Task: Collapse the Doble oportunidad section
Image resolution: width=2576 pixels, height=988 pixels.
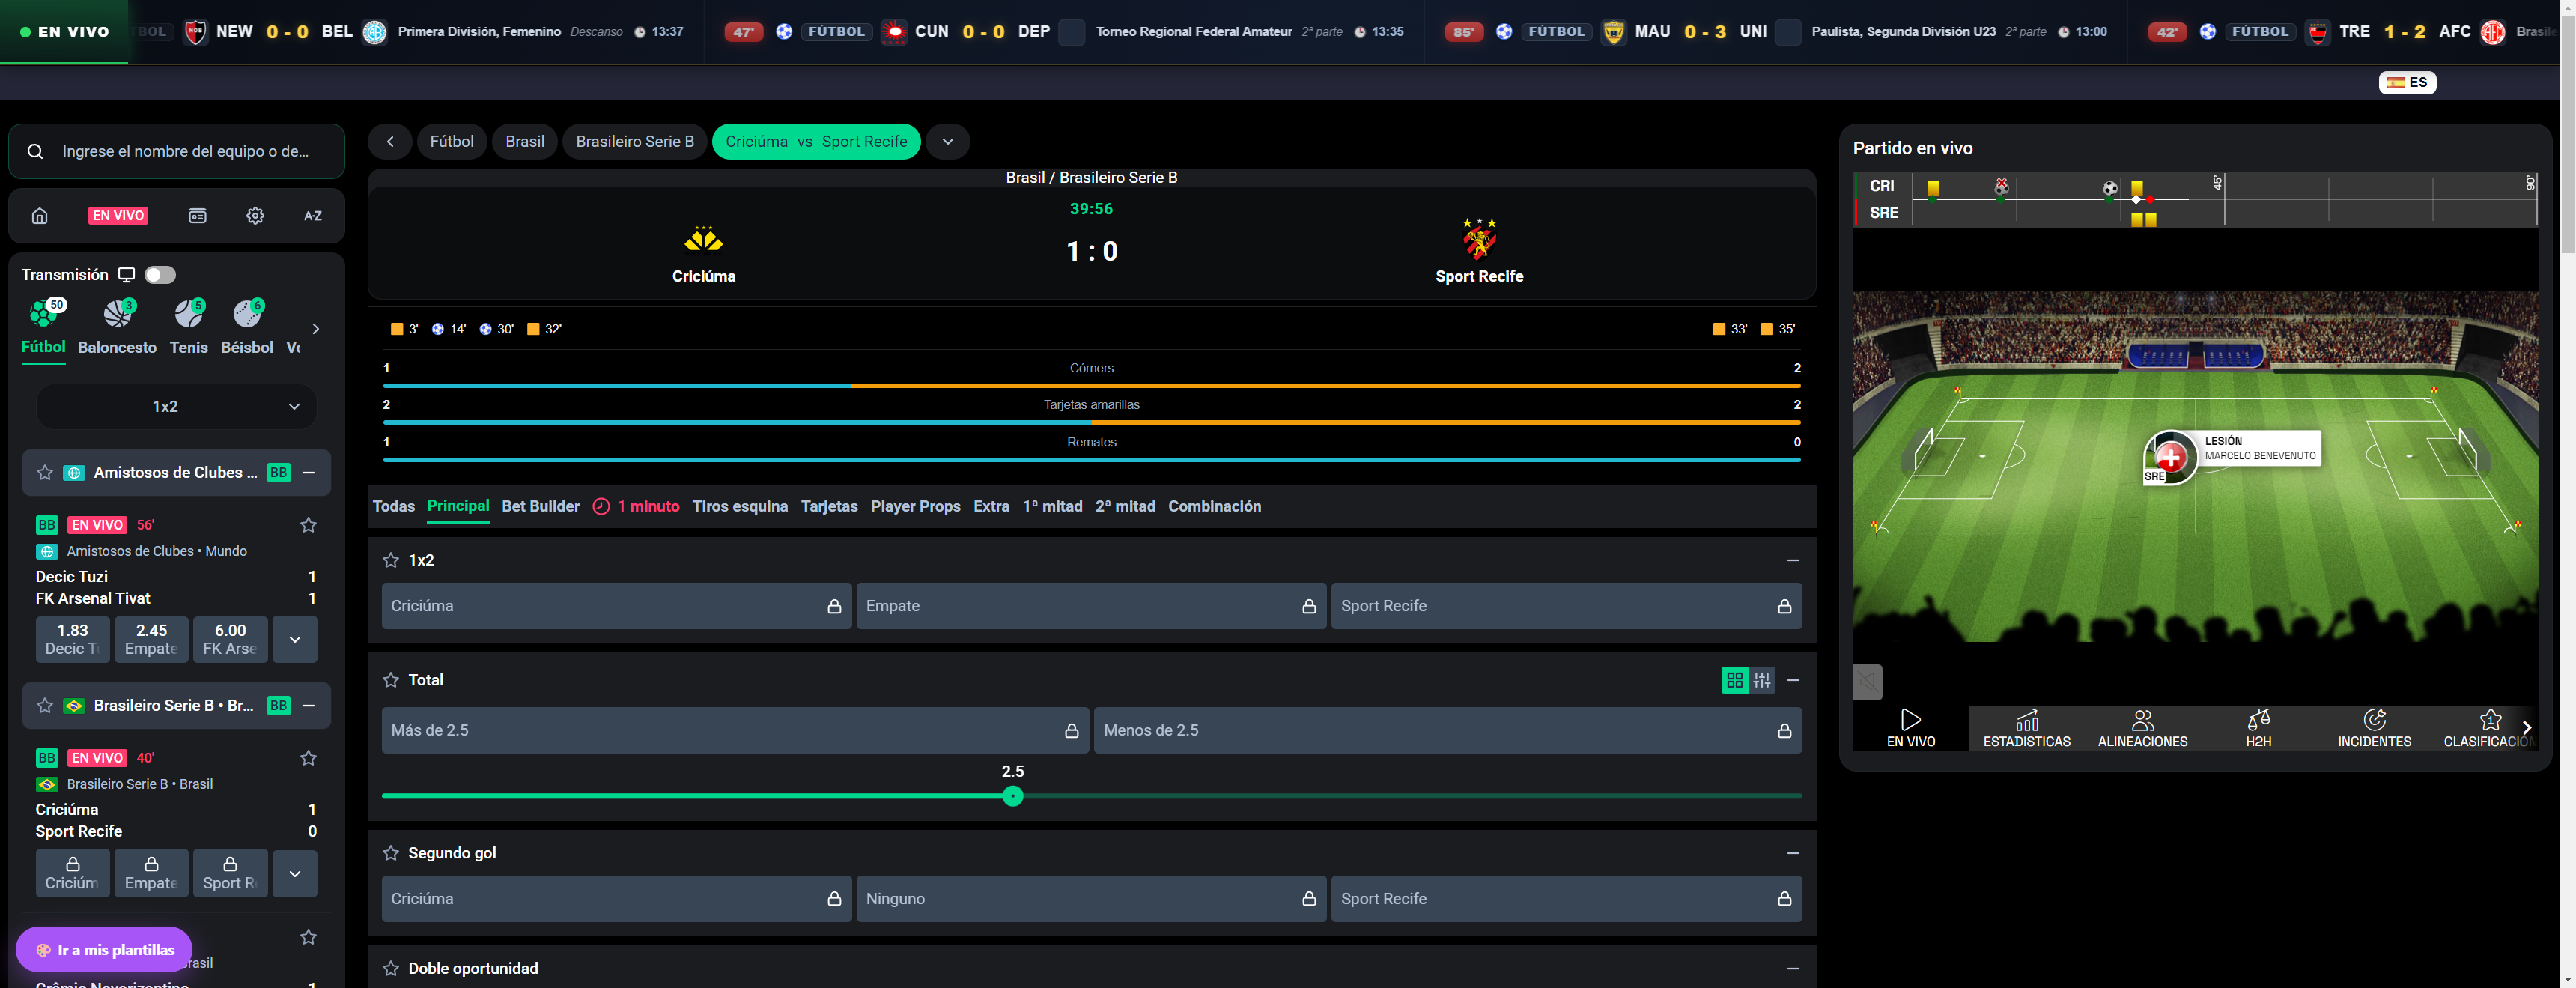Action: click(x=1793, y=969)
